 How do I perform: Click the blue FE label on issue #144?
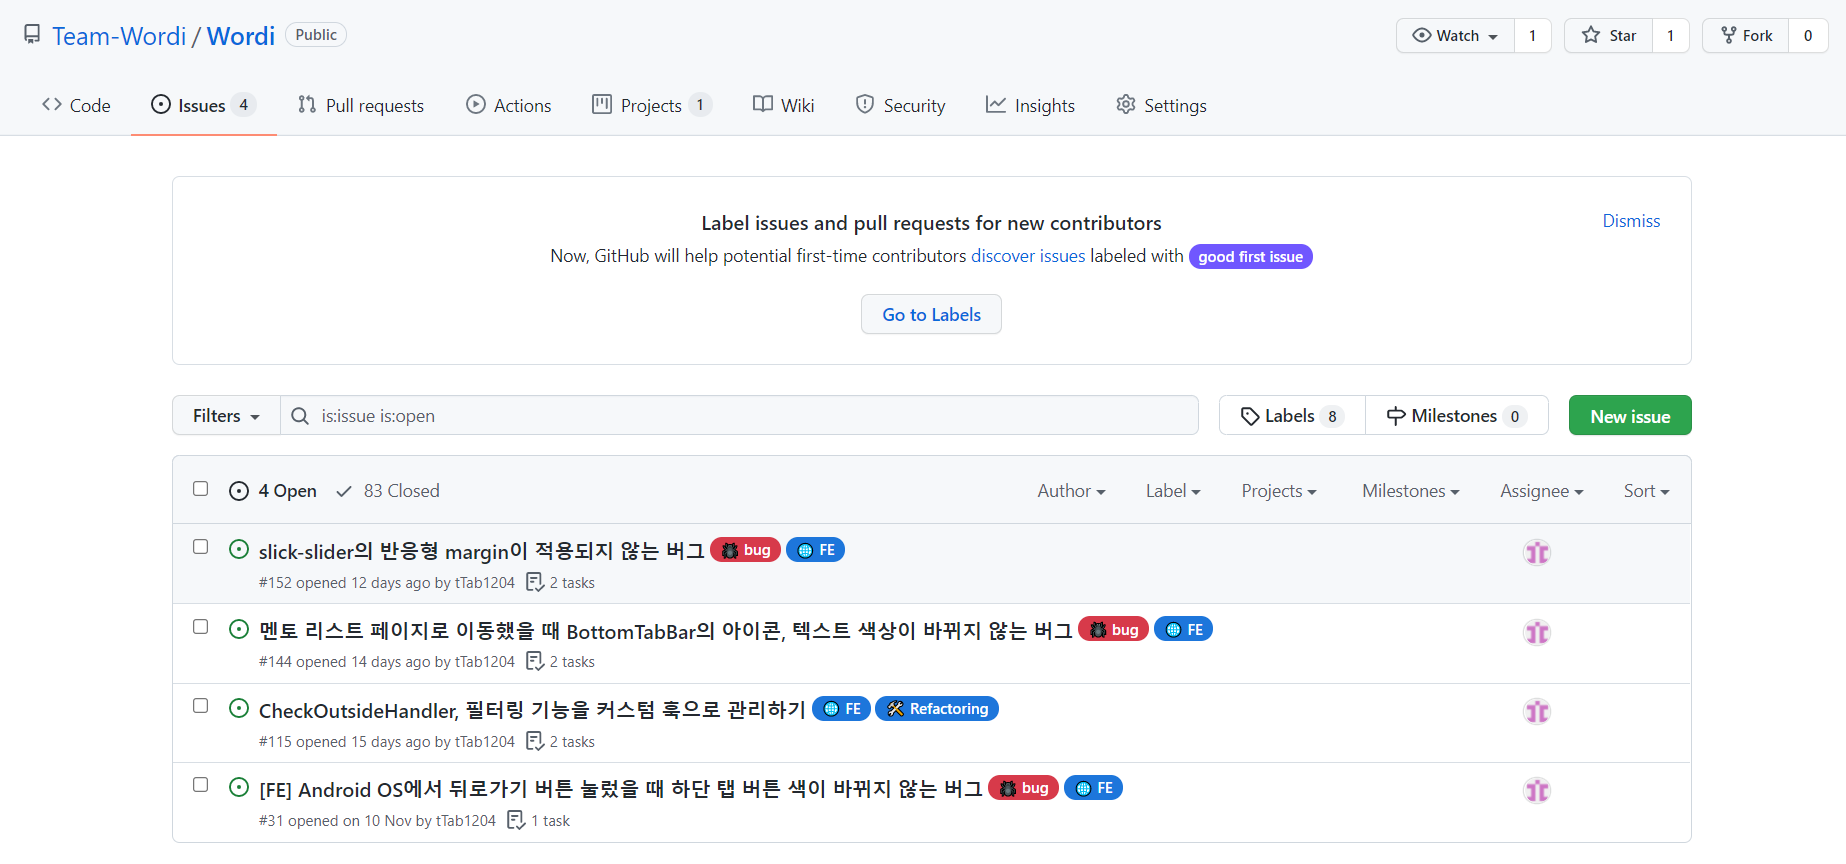pos(1183,629)
